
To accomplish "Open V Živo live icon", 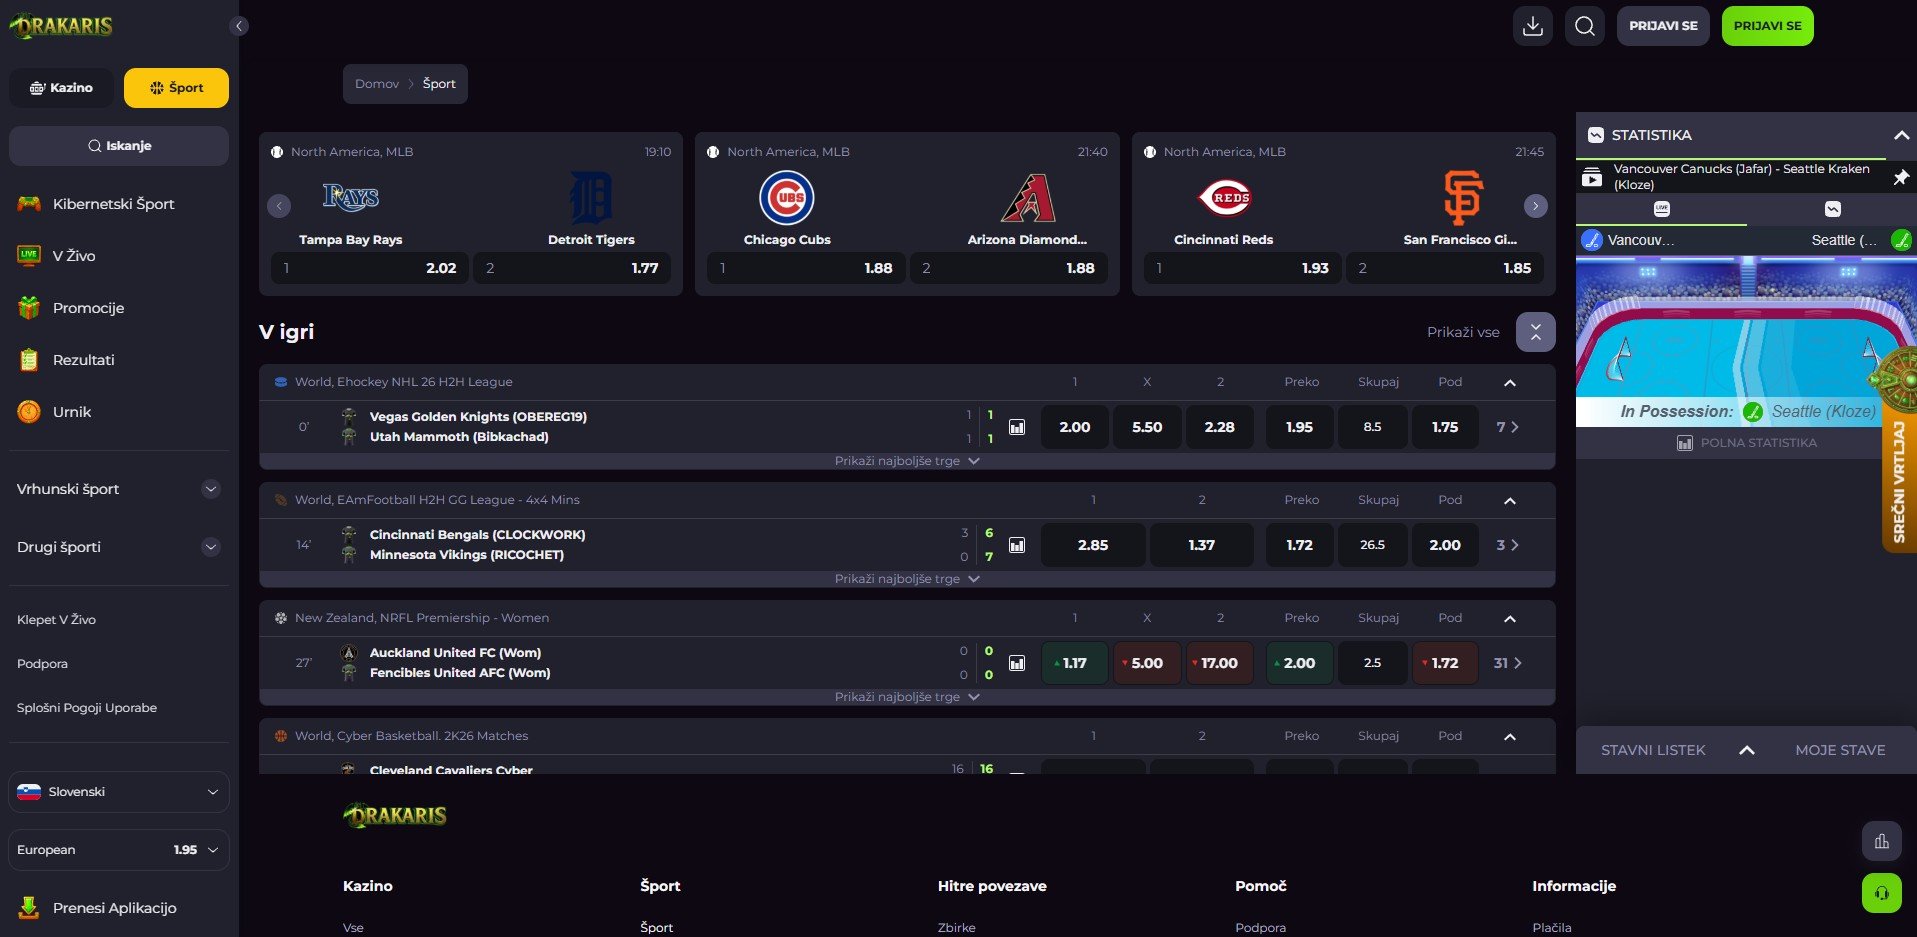I will [x=29, y=256].
